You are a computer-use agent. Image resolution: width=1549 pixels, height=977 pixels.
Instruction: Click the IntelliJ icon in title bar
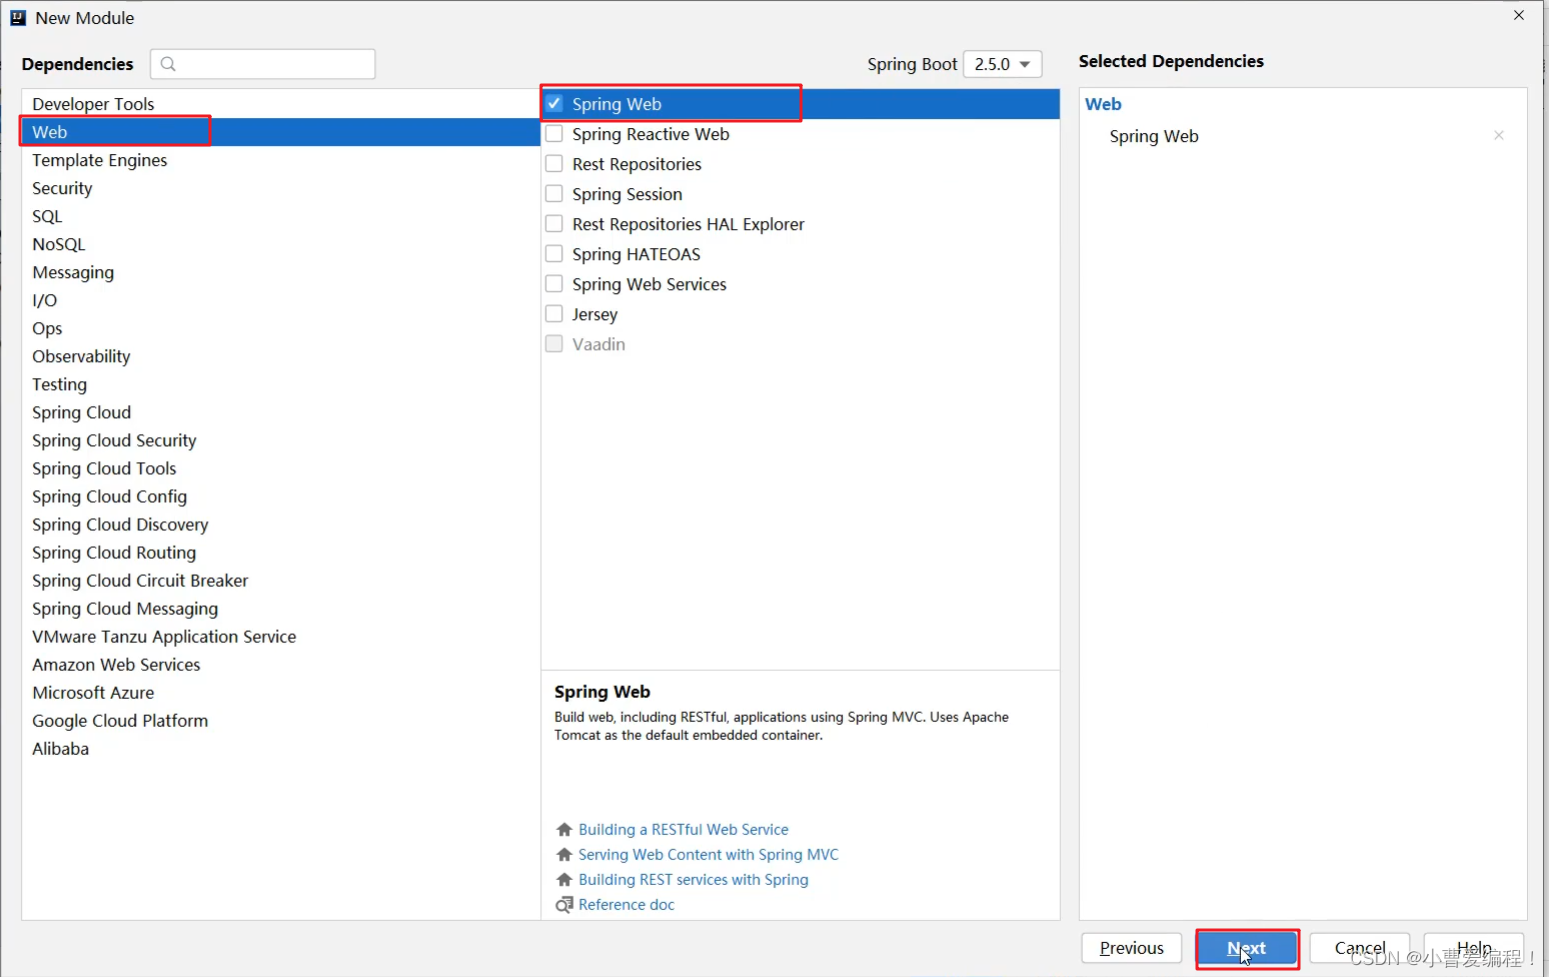pos(18,17)
